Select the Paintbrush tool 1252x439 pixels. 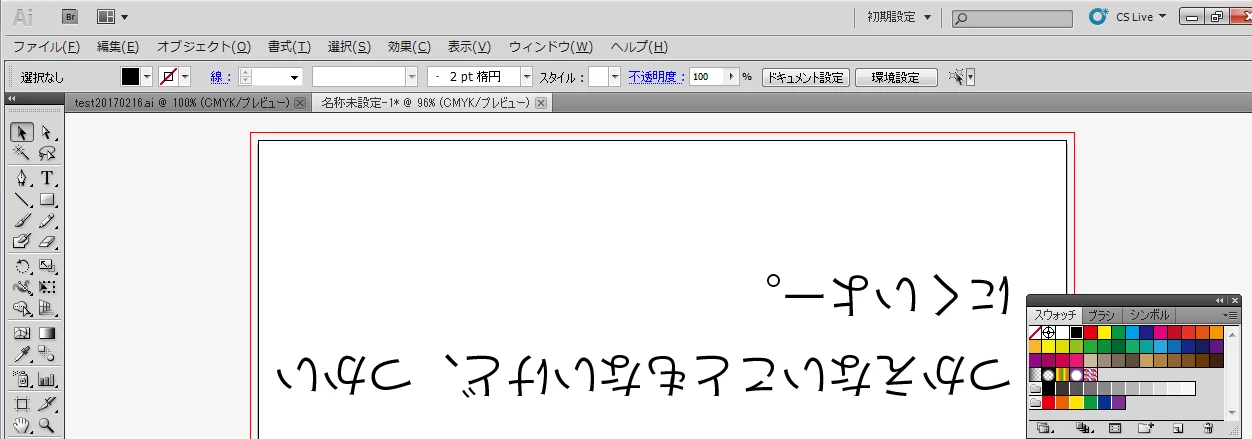(x=21, y=221)
